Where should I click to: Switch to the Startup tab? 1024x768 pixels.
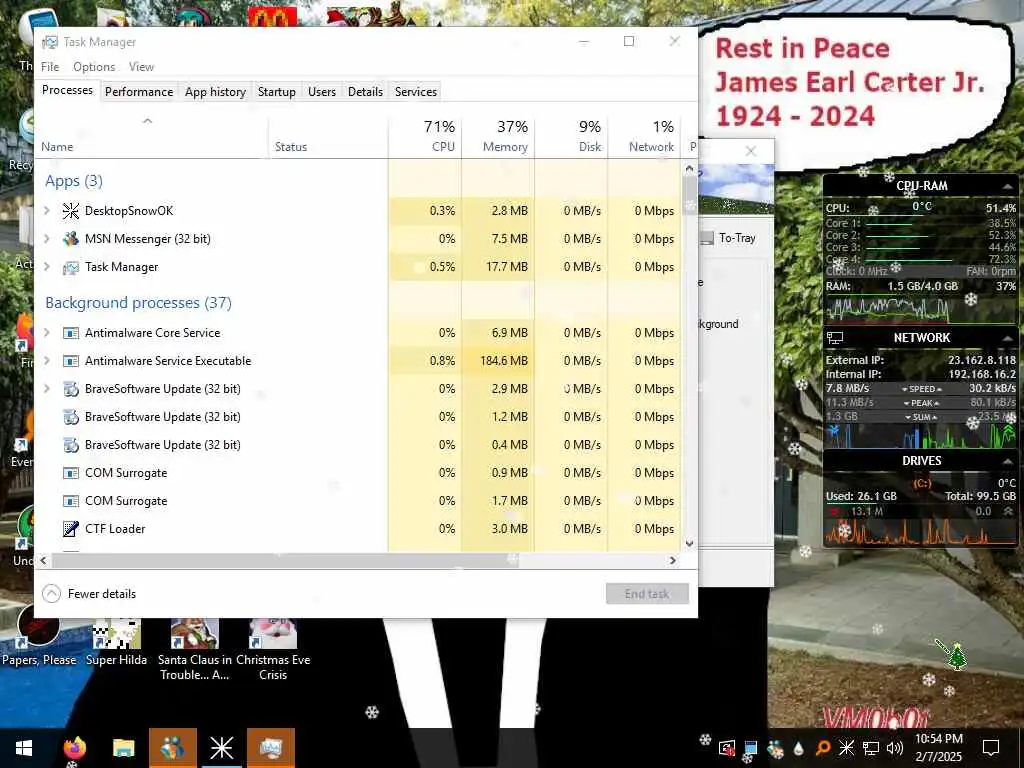277,92
